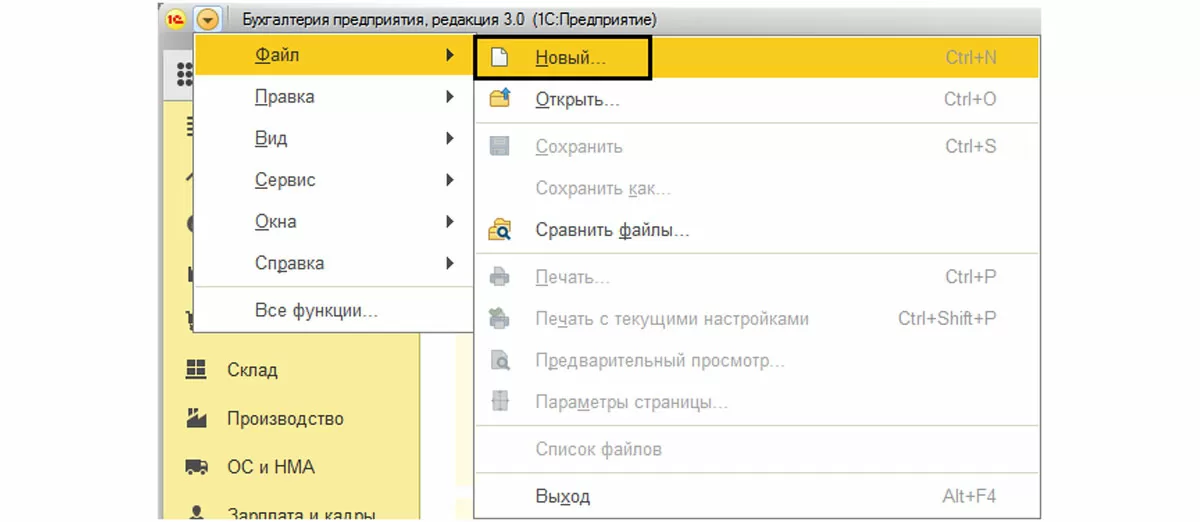
Task: Click the Зарплата и кадры person icon
Action: [x=196, y=513]
